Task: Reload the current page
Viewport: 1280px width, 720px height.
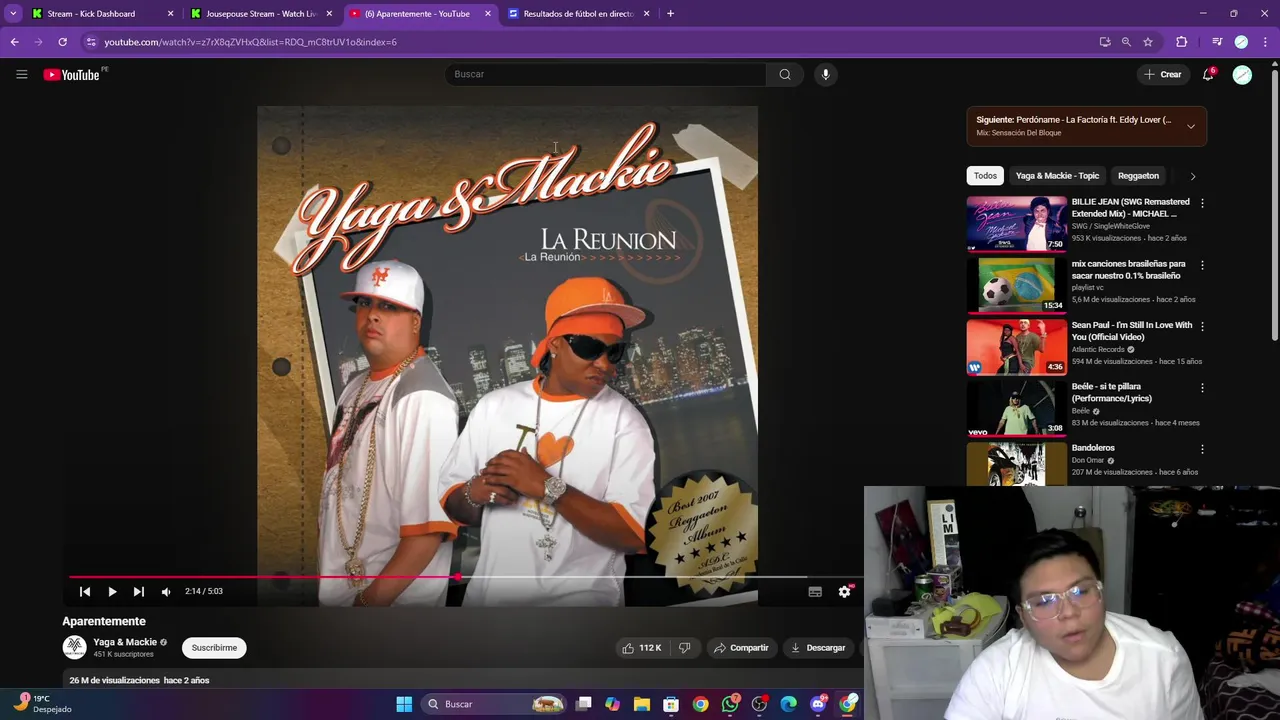Action: pyautogui.click(x=62, y=42)
